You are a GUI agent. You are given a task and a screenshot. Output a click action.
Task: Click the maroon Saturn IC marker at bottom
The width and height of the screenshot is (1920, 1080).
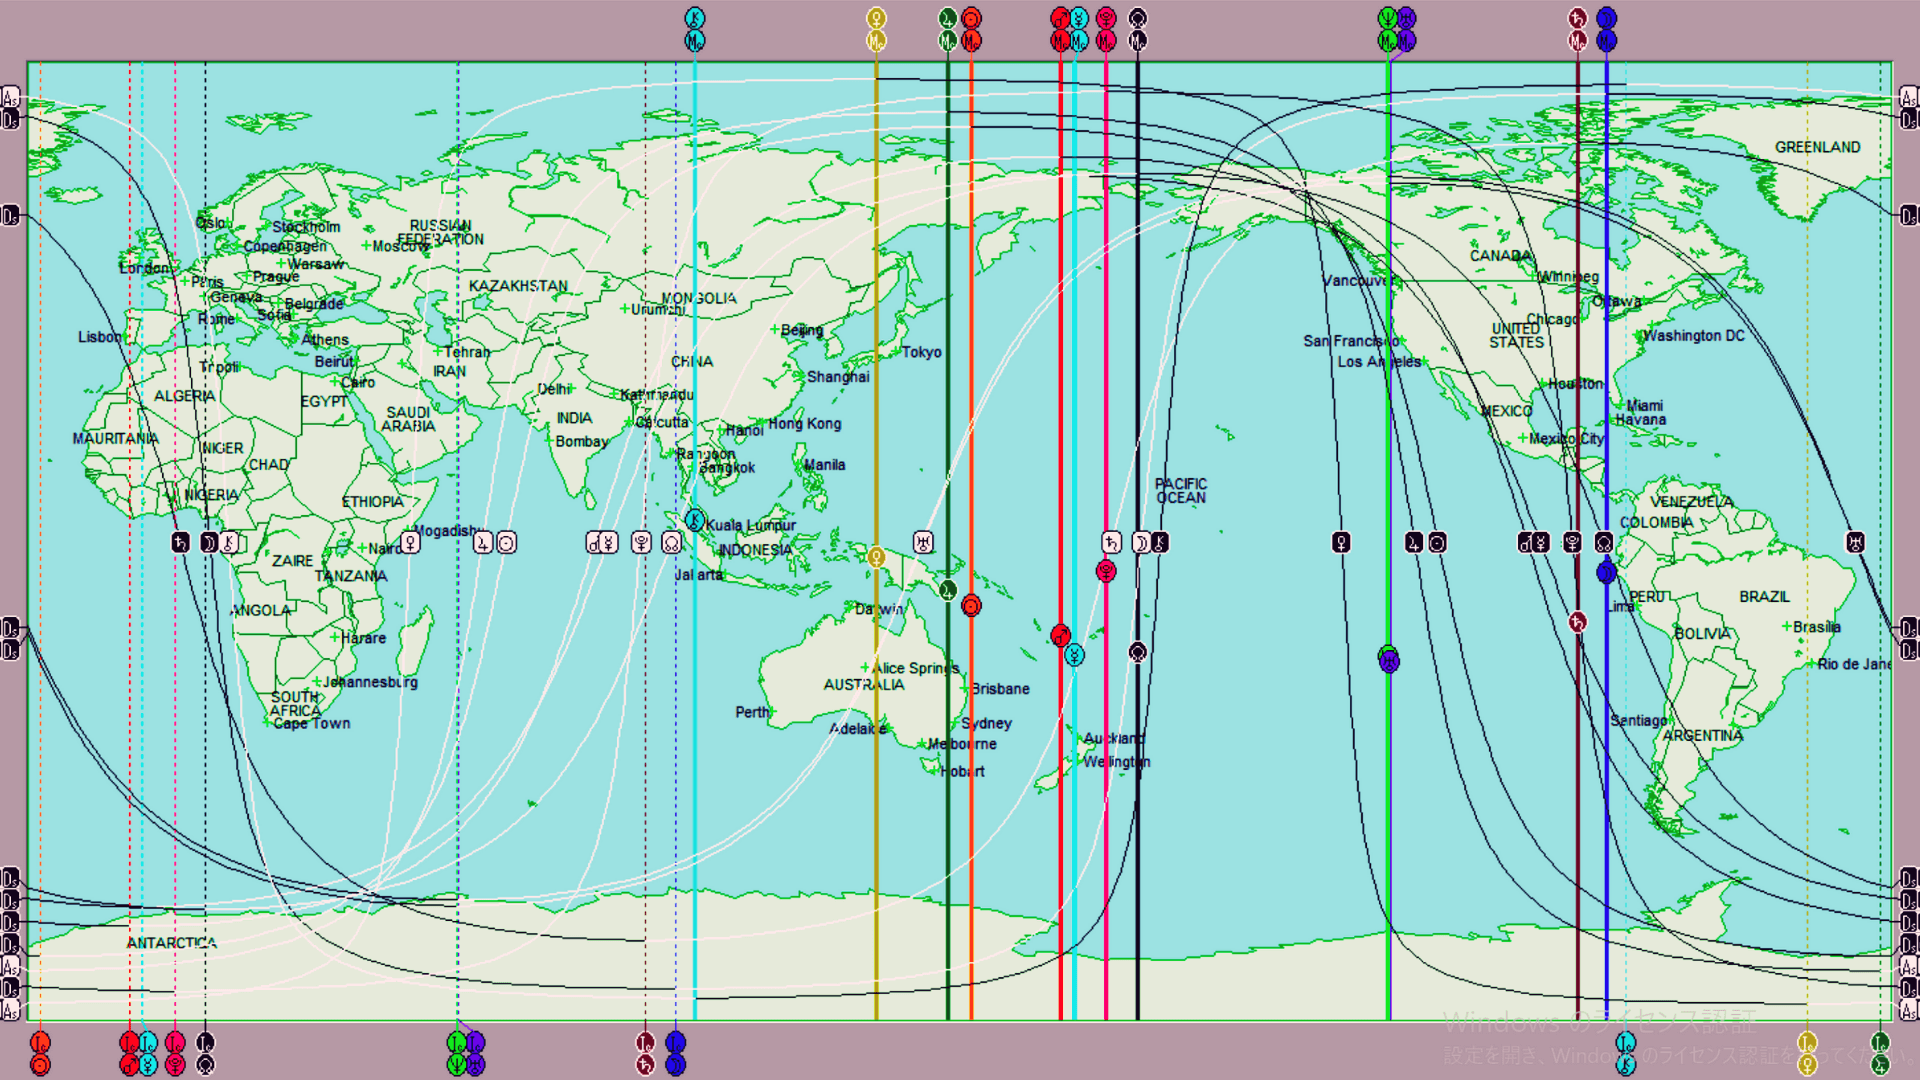pyautogui.click(x=645, y=1053)
